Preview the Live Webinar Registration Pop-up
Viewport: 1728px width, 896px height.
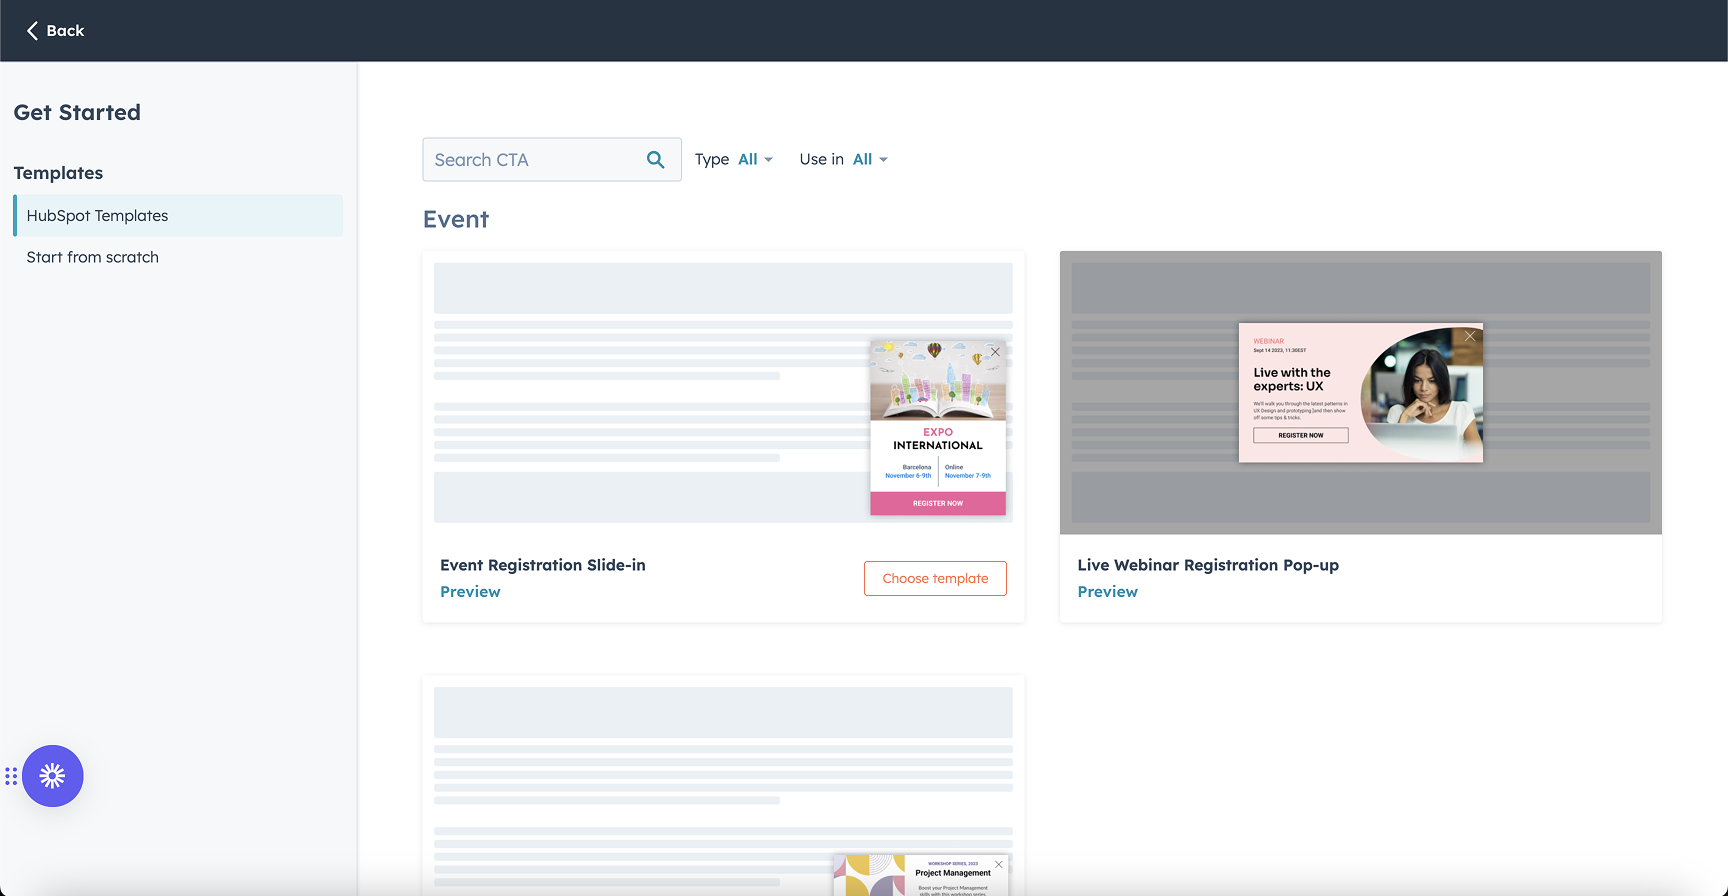click(x=1107, y=592)
